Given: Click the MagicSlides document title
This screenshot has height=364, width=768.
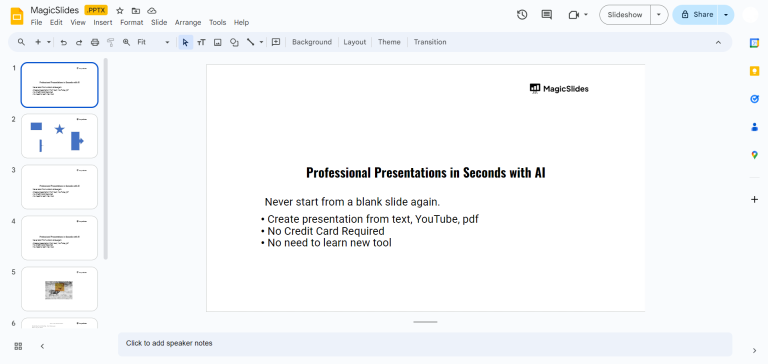Looking at the screenshot, I should [x=54, y=10].
